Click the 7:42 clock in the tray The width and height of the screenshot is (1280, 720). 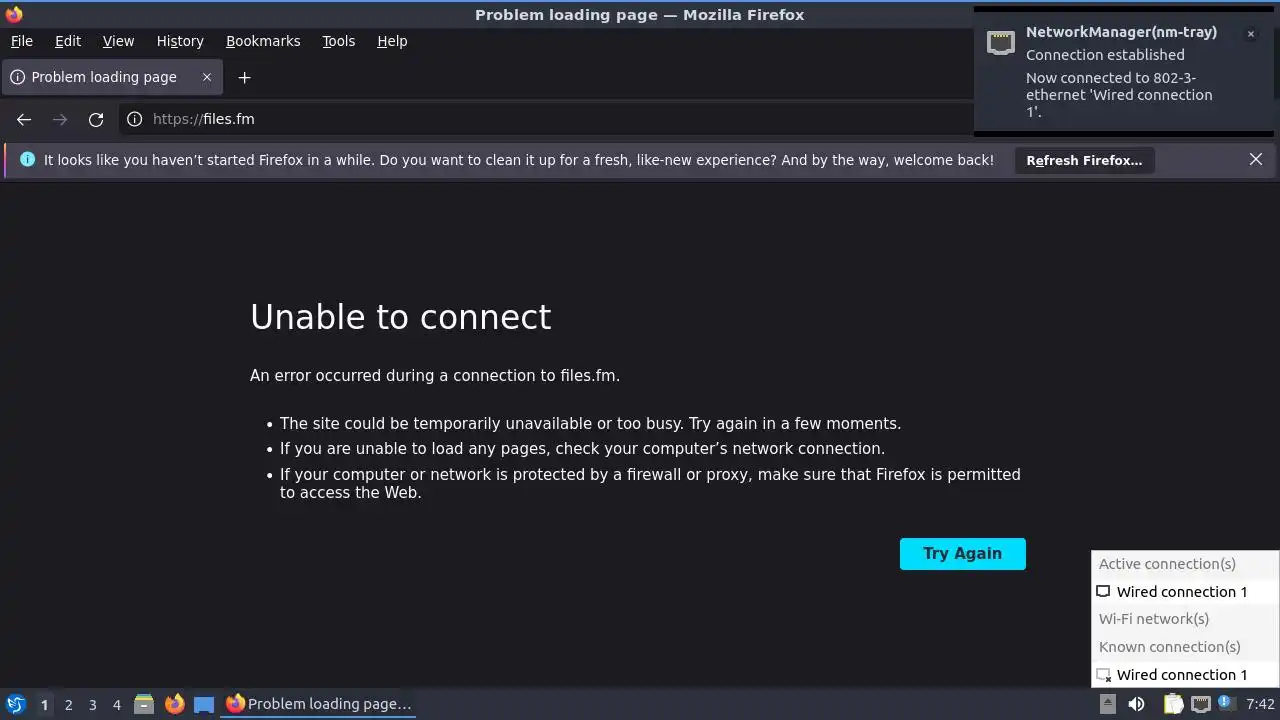1260,704
